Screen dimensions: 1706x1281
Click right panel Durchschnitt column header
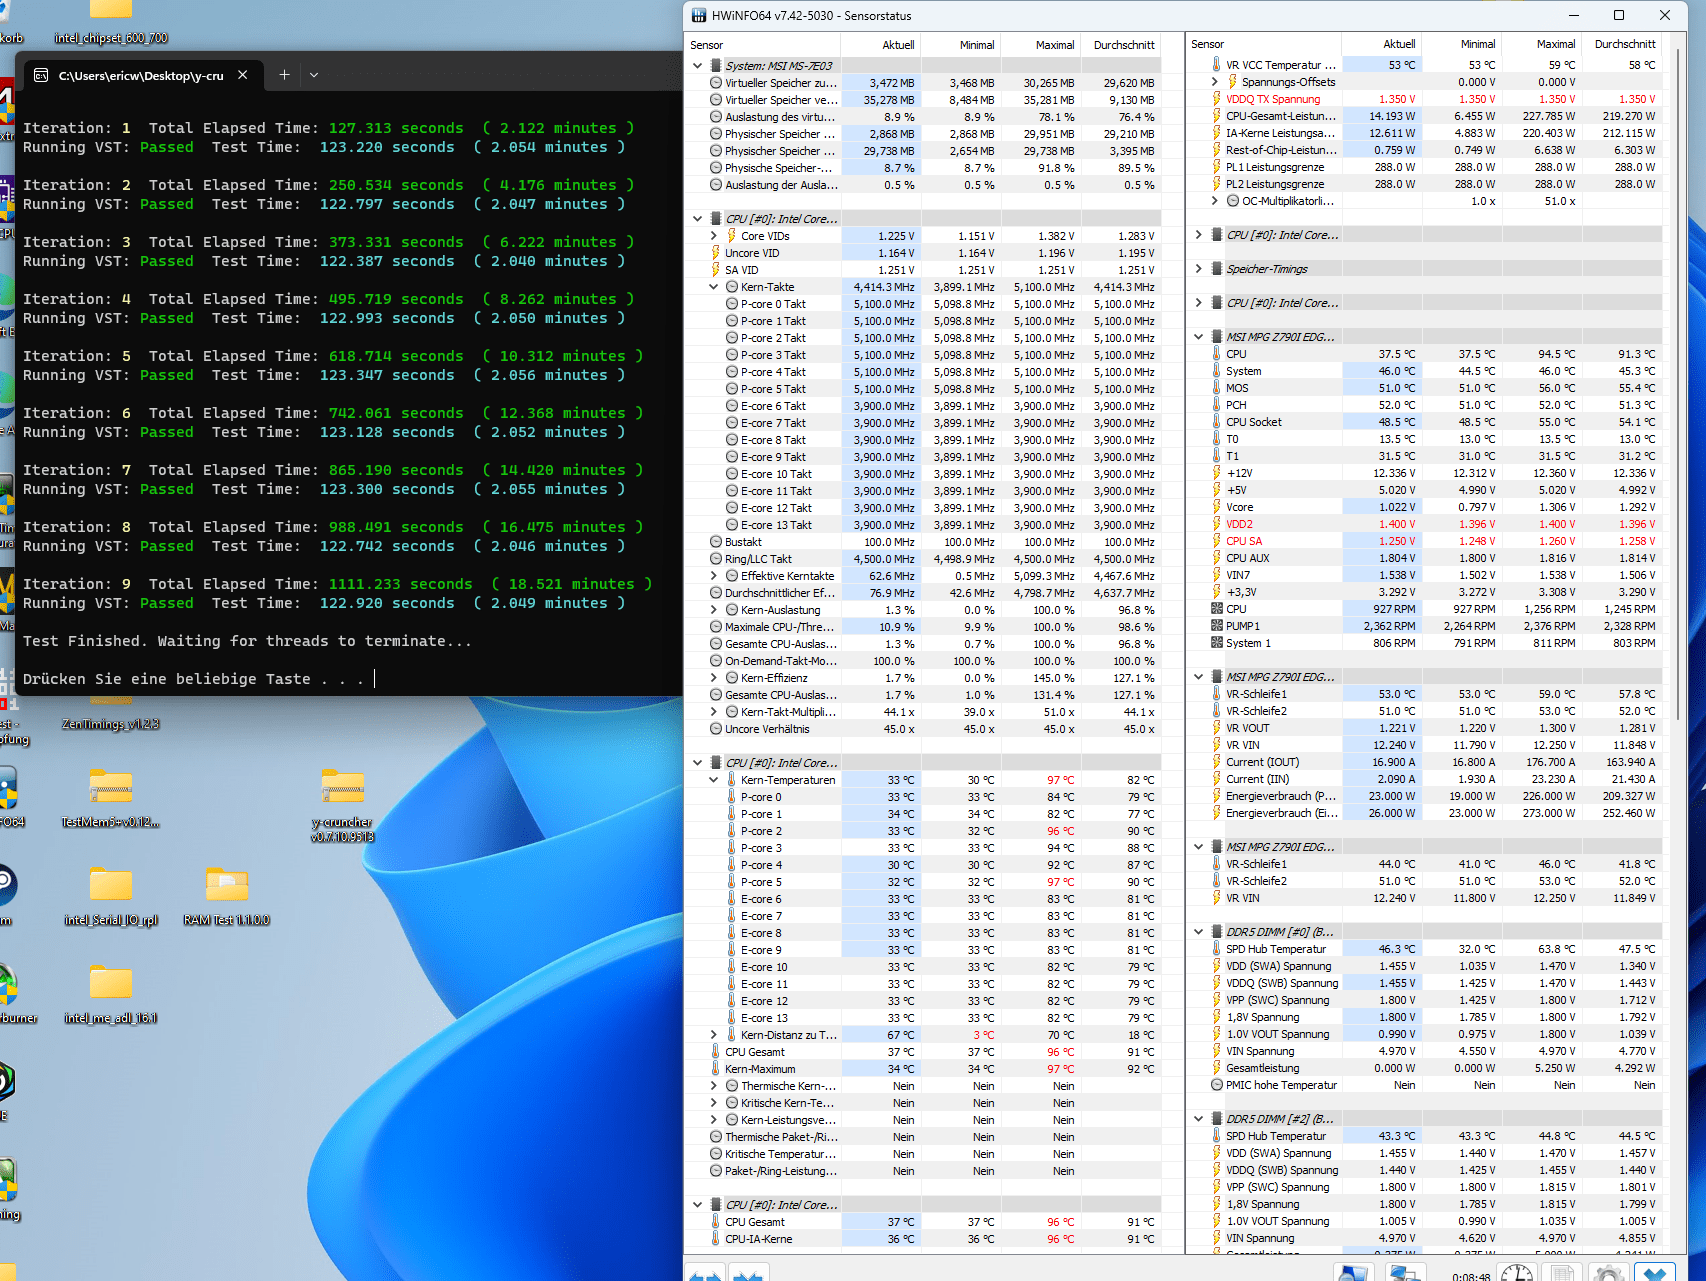(1622, 44)
